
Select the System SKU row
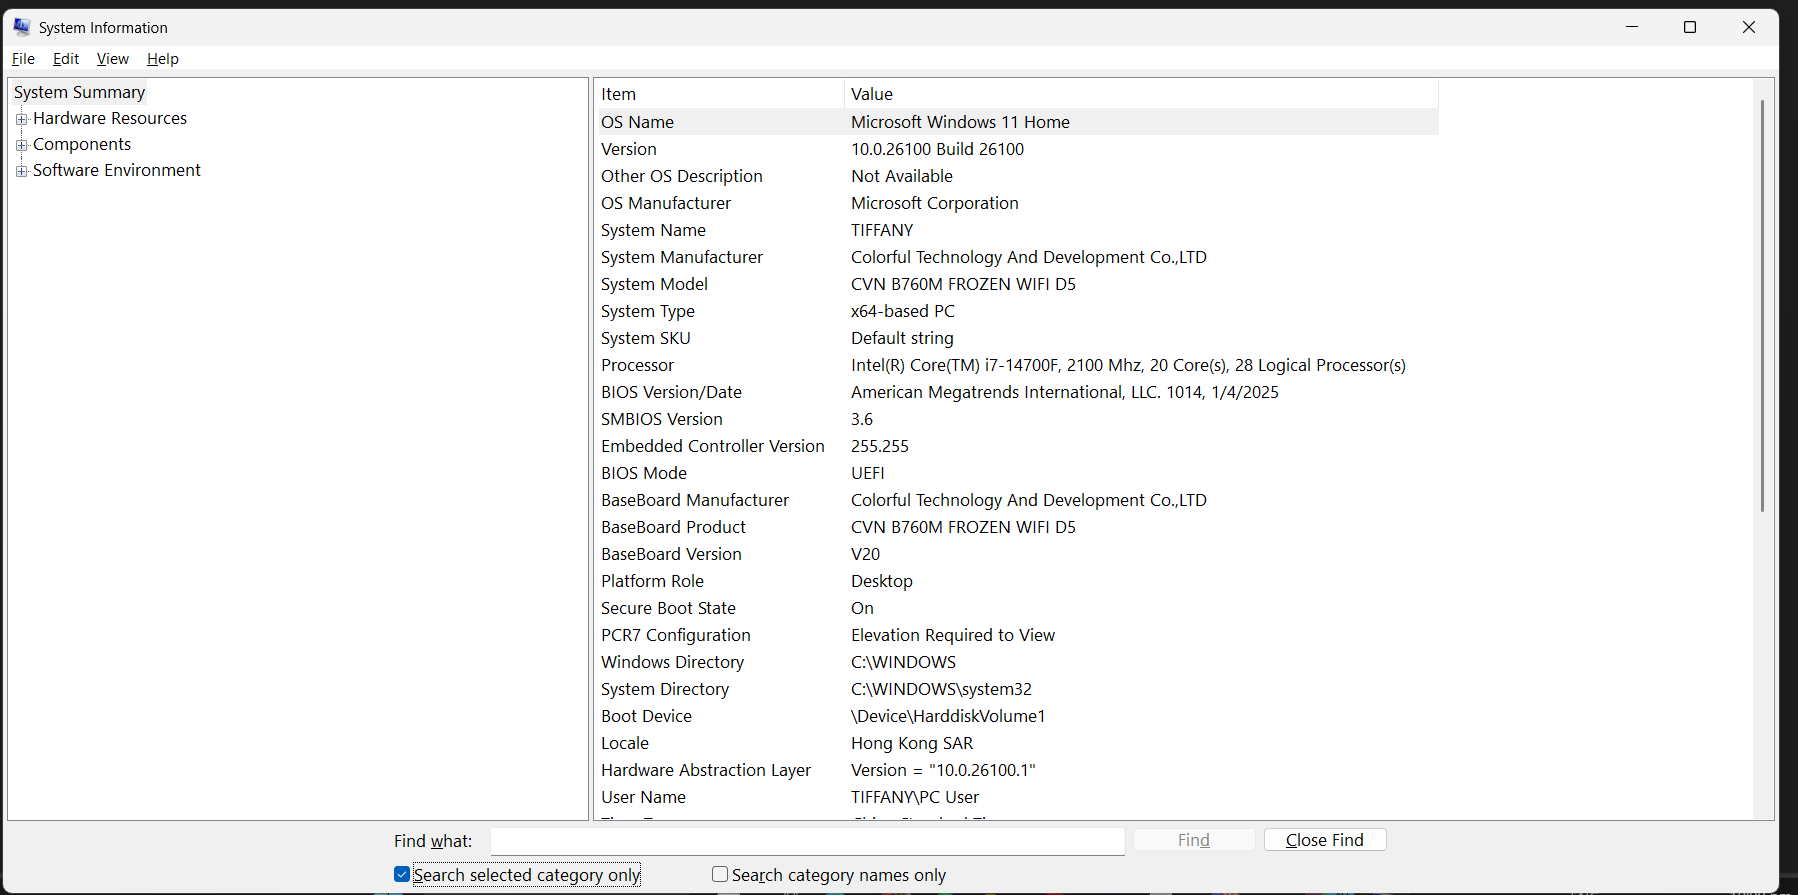pos(1018,338)
